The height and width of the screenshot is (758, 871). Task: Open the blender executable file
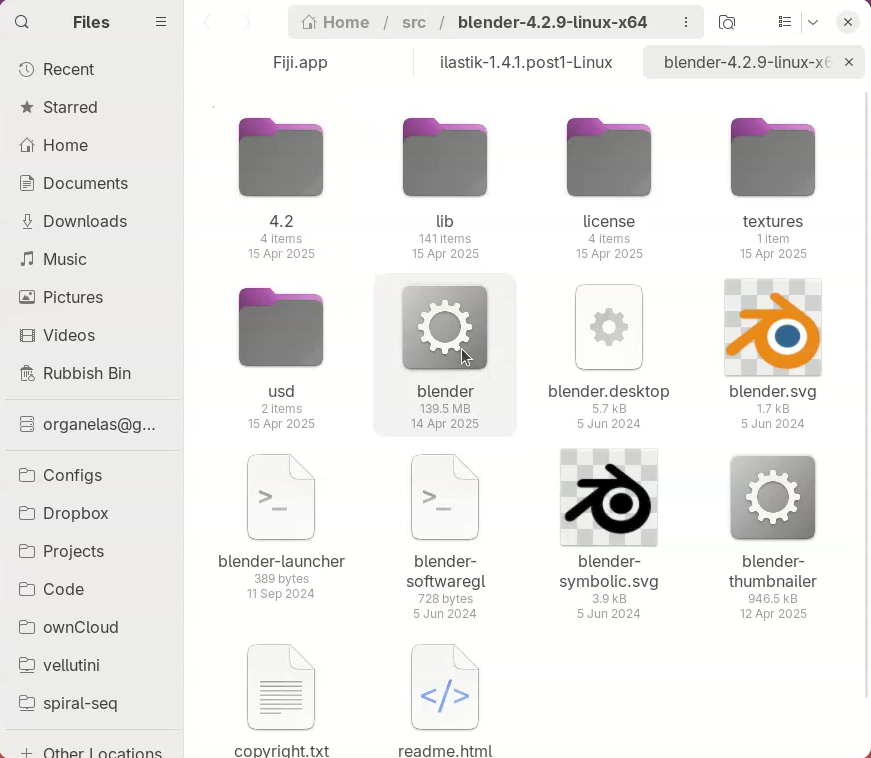click(x=445, y=328)
